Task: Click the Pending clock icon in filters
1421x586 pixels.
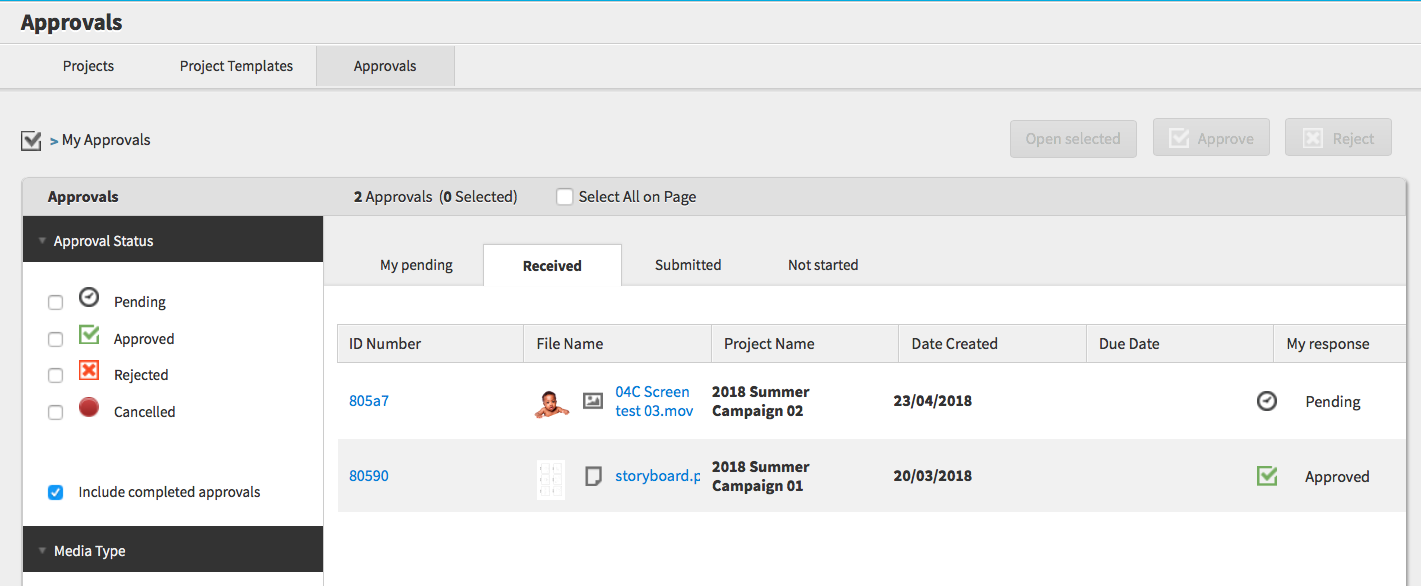Action: click(89, 298)
